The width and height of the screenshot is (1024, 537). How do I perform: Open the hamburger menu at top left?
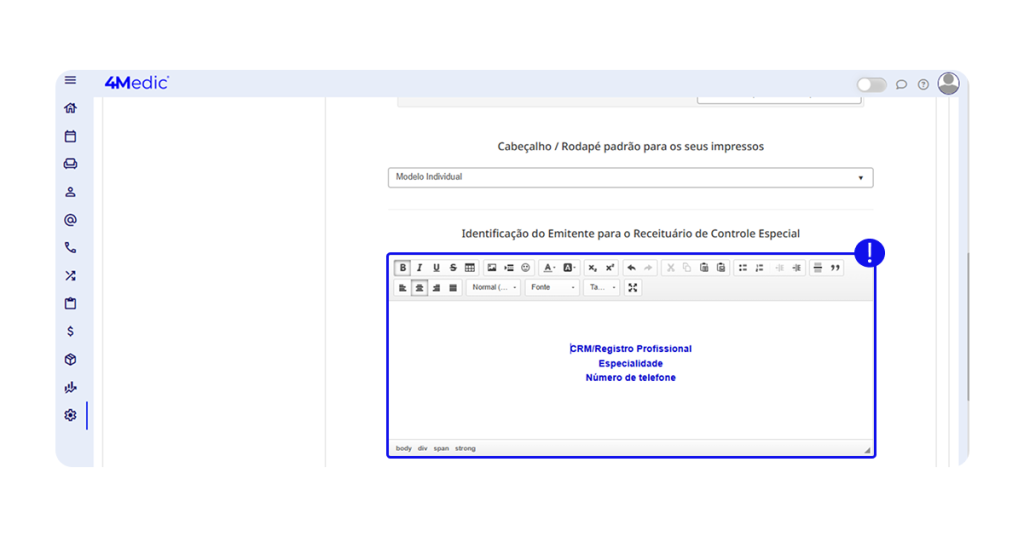(x=70, y=81)
